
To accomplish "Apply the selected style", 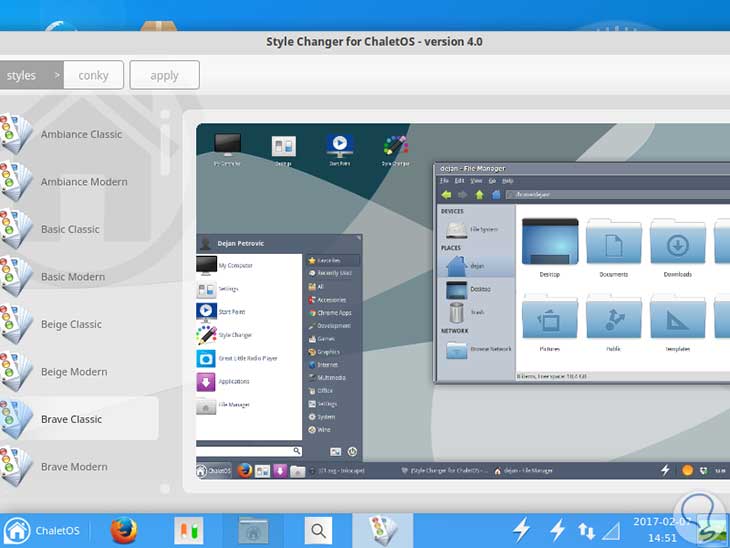I will pyautogui.click(x=164, y=75).
